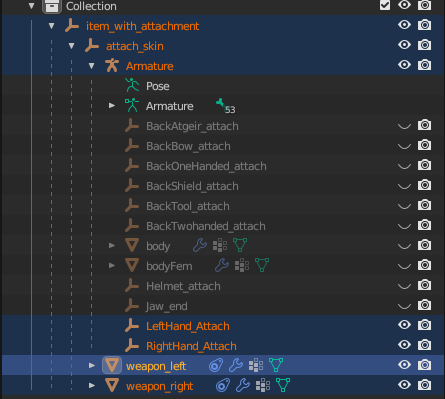Image resolution: width=445 pixels, height=399 pixels.
Task: Click the weapon_left modifier wrench icon
Action: (x=236, y=366)
